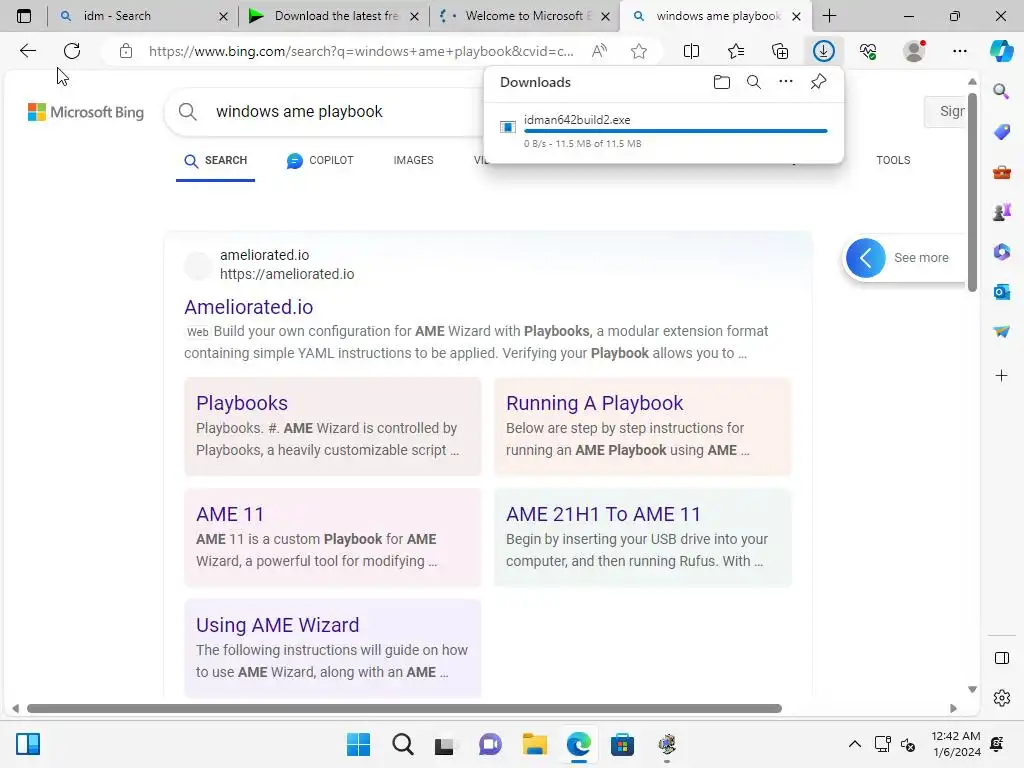Image resolution: width=1024 pixels, height=768 pixels.
Task: Click the horizontal scrollbar thumb
Action: pyautogui.click(x=404, y=709)
